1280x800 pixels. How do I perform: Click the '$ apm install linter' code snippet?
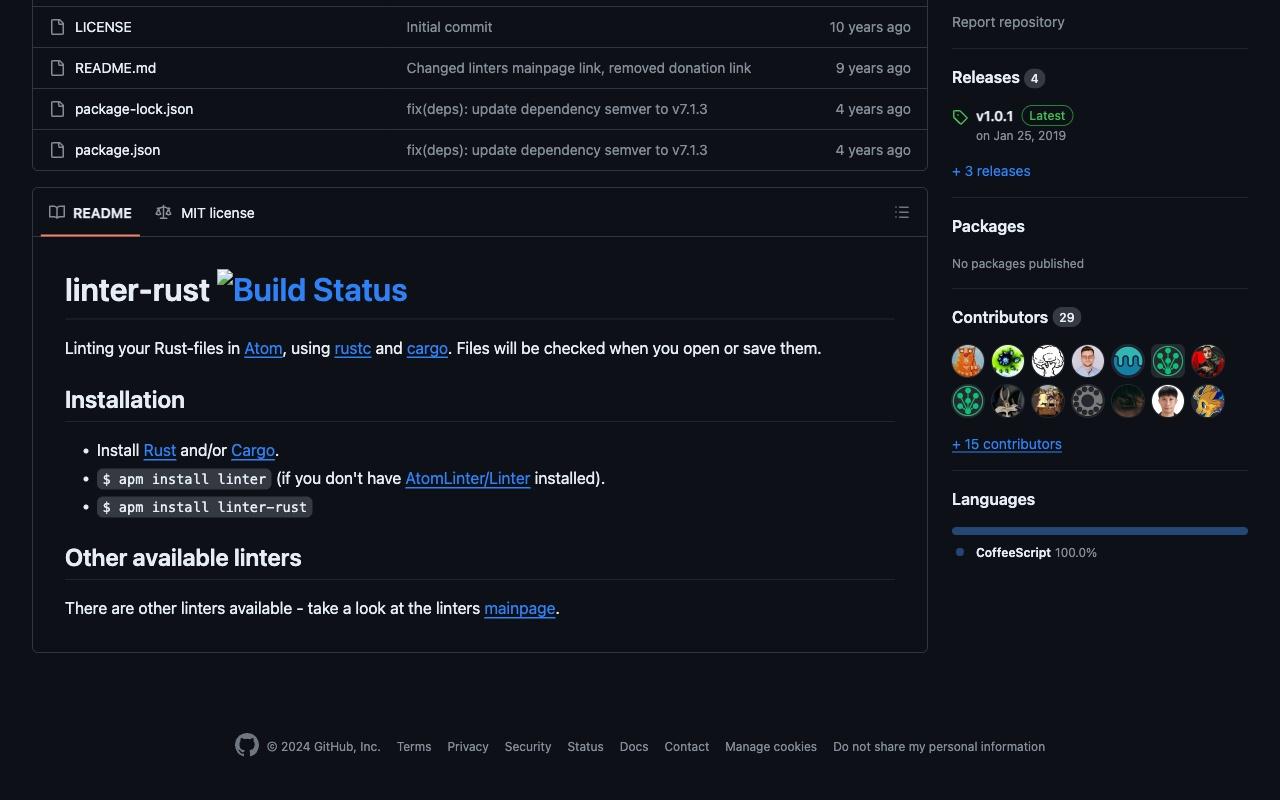(x=184, y=479)
